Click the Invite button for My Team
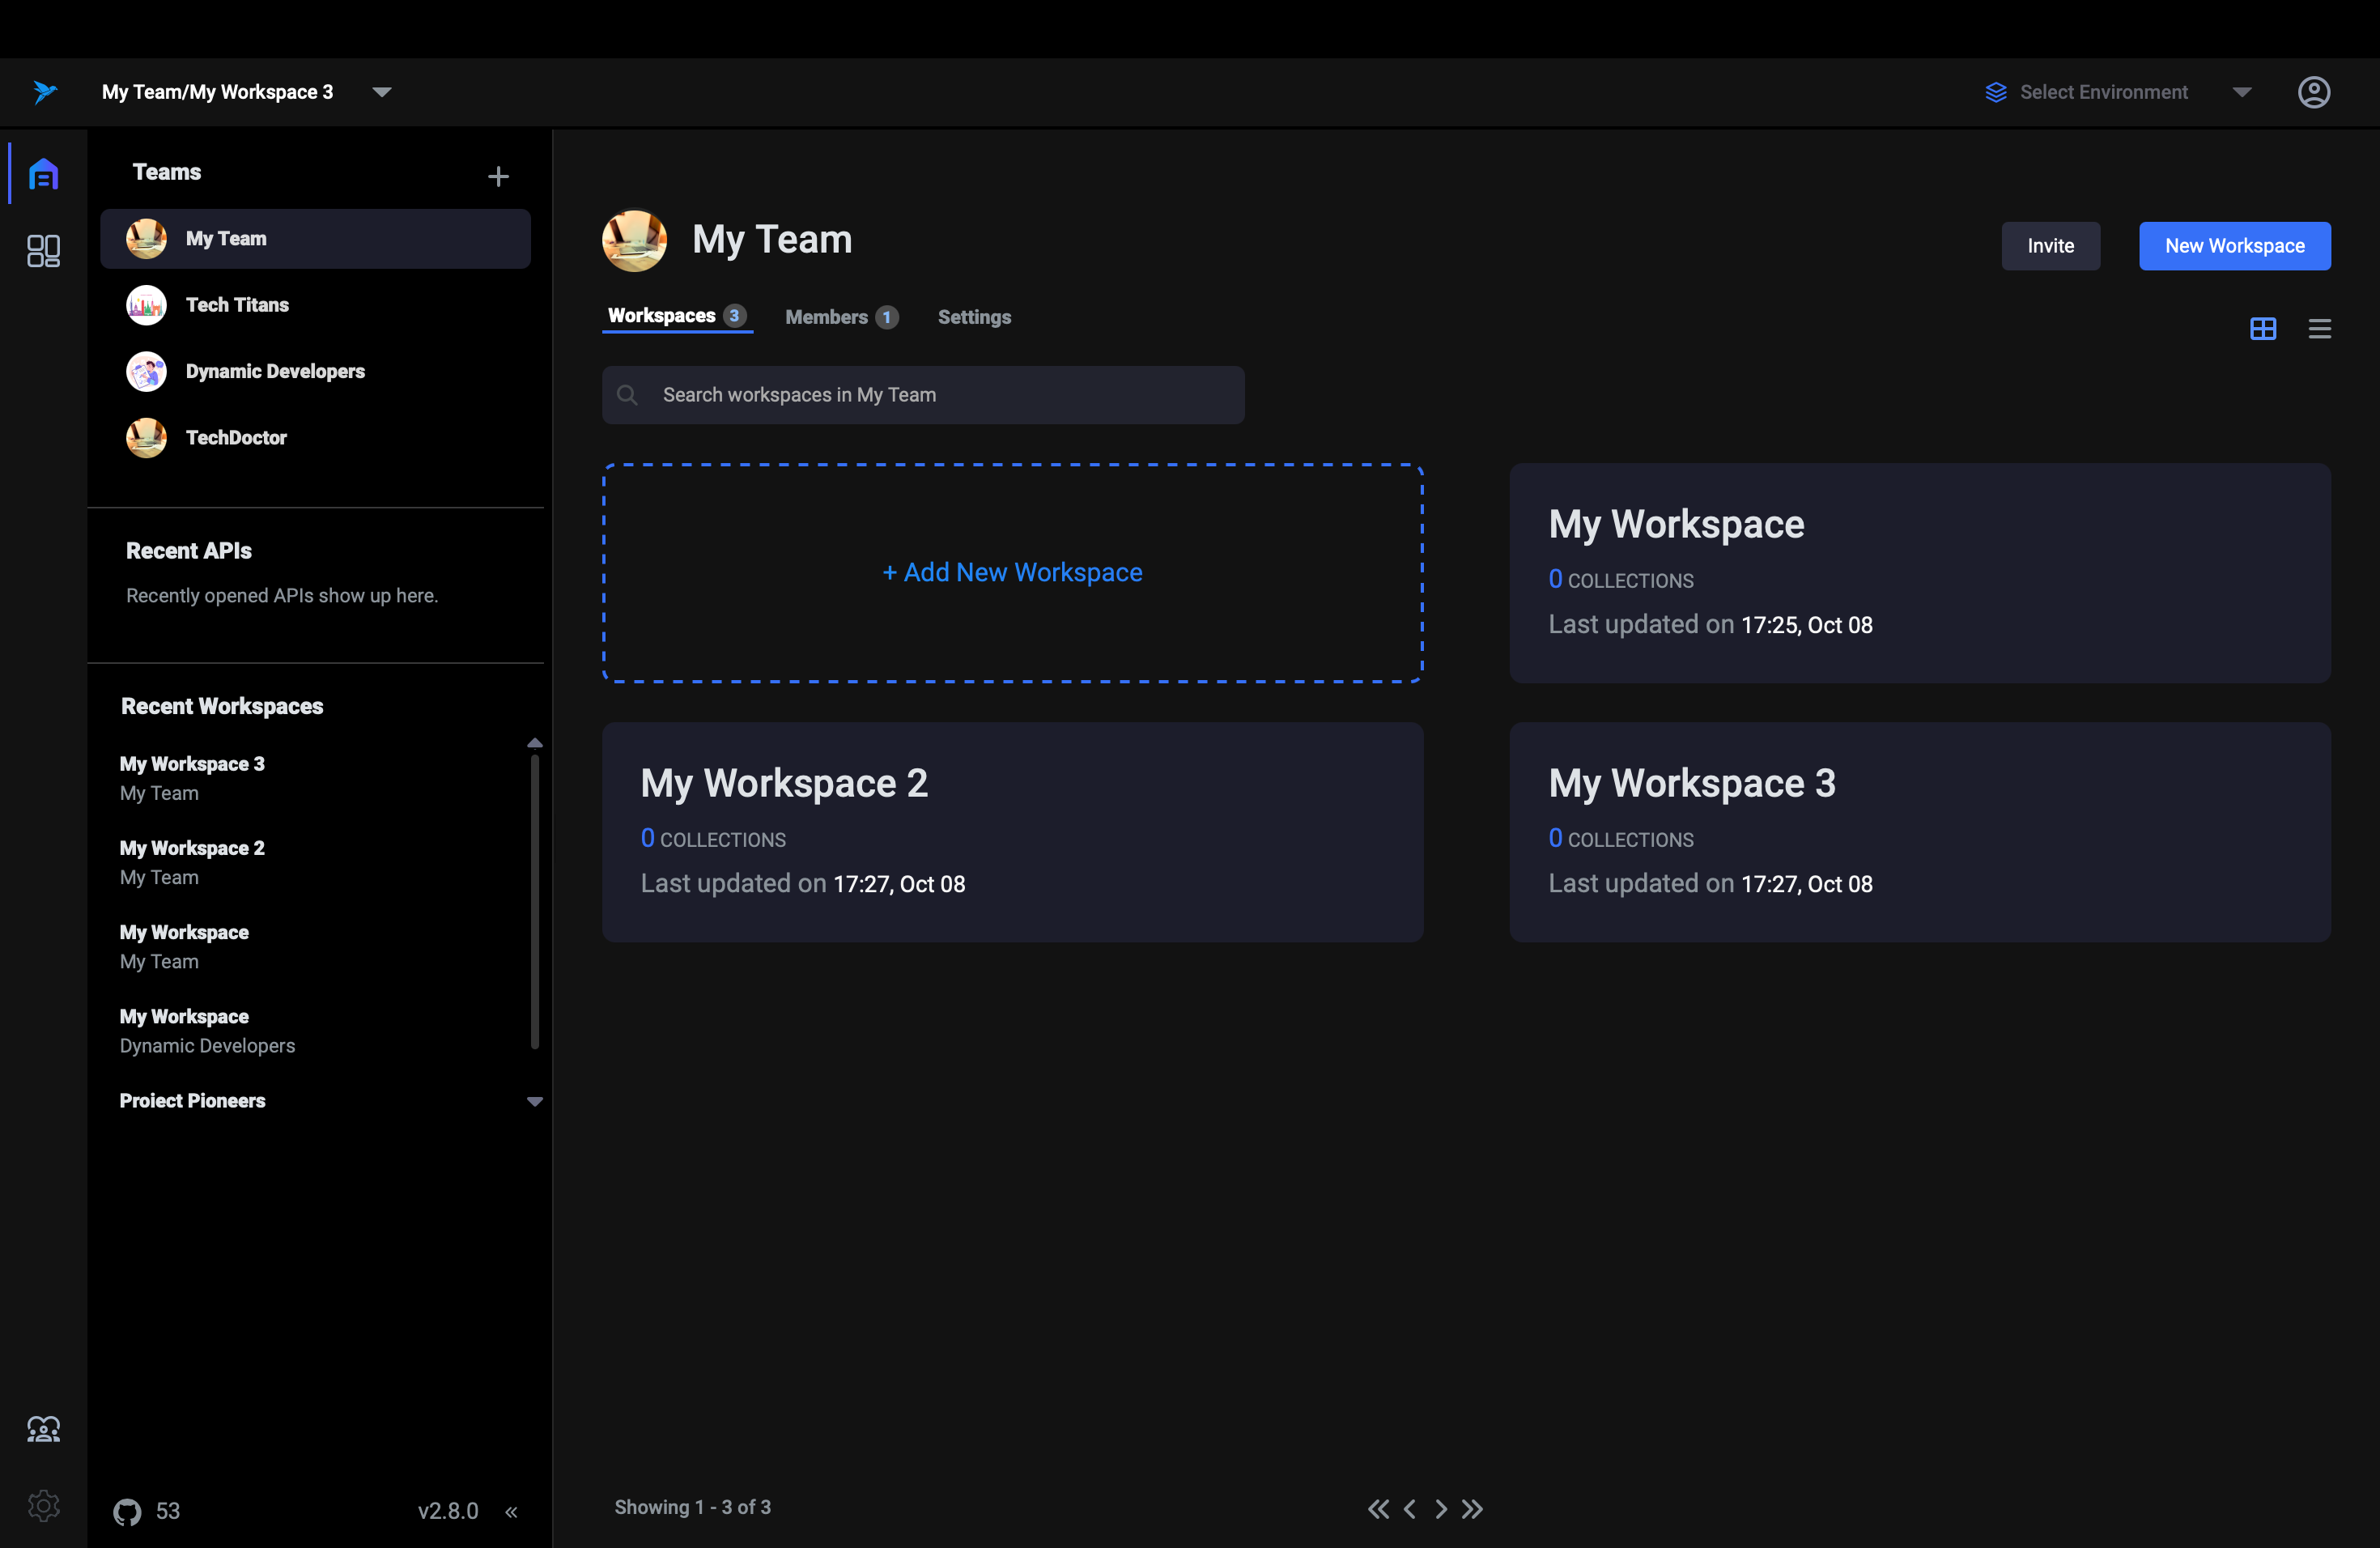The image size is (2380, 1548). [2051, 245]
